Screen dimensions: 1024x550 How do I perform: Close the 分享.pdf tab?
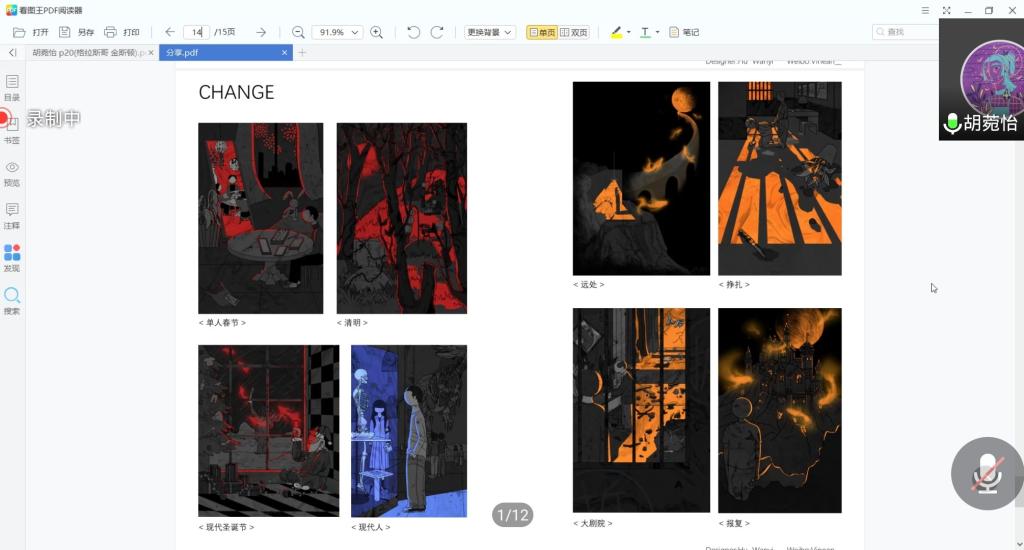coord(284,52)
